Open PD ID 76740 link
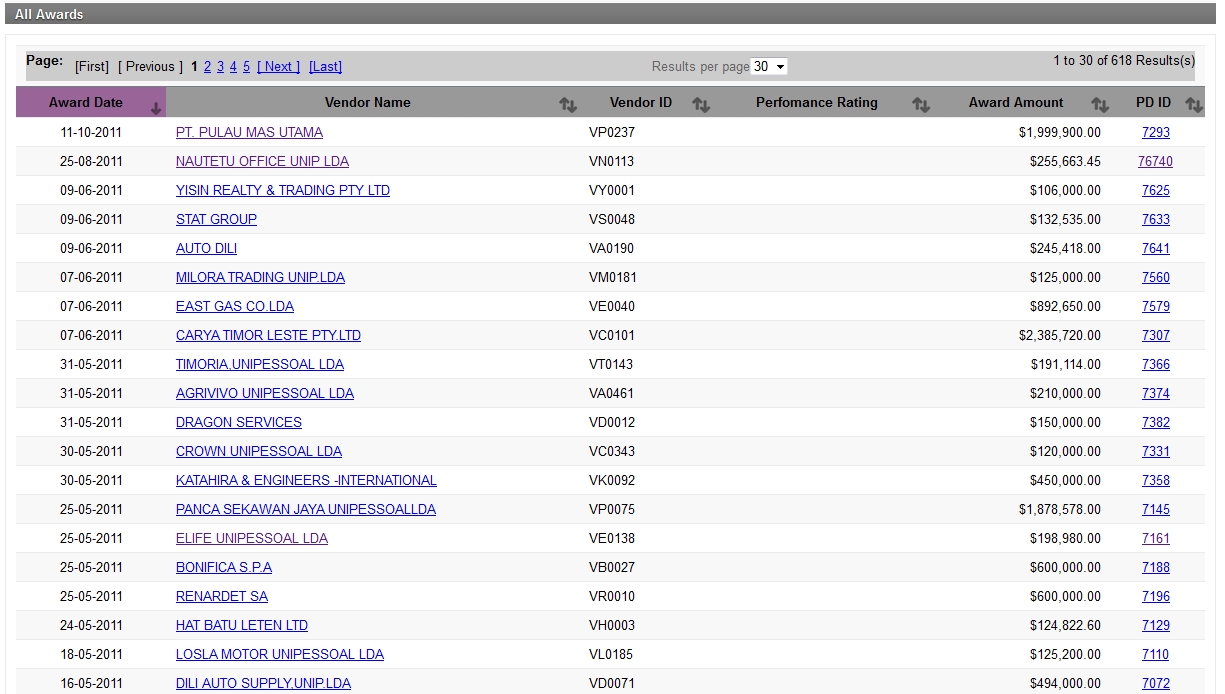This screenshot has width=1225, height=694. click(x=1155, y=161)
